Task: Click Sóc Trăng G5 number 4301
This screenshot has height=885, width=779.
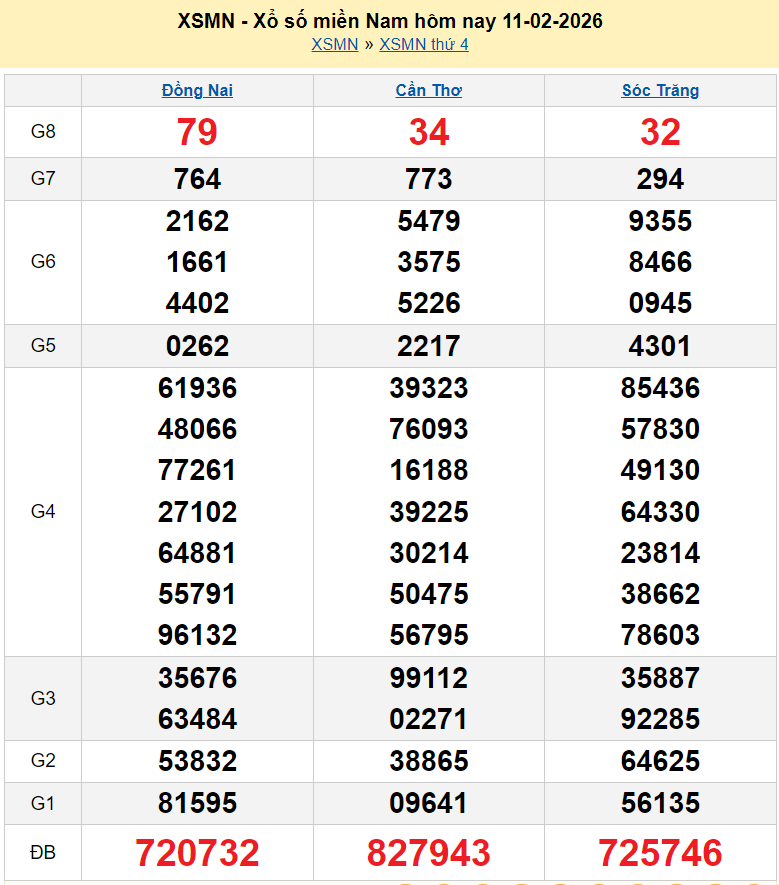Action: pyautogui.click(x=660, y=346)
